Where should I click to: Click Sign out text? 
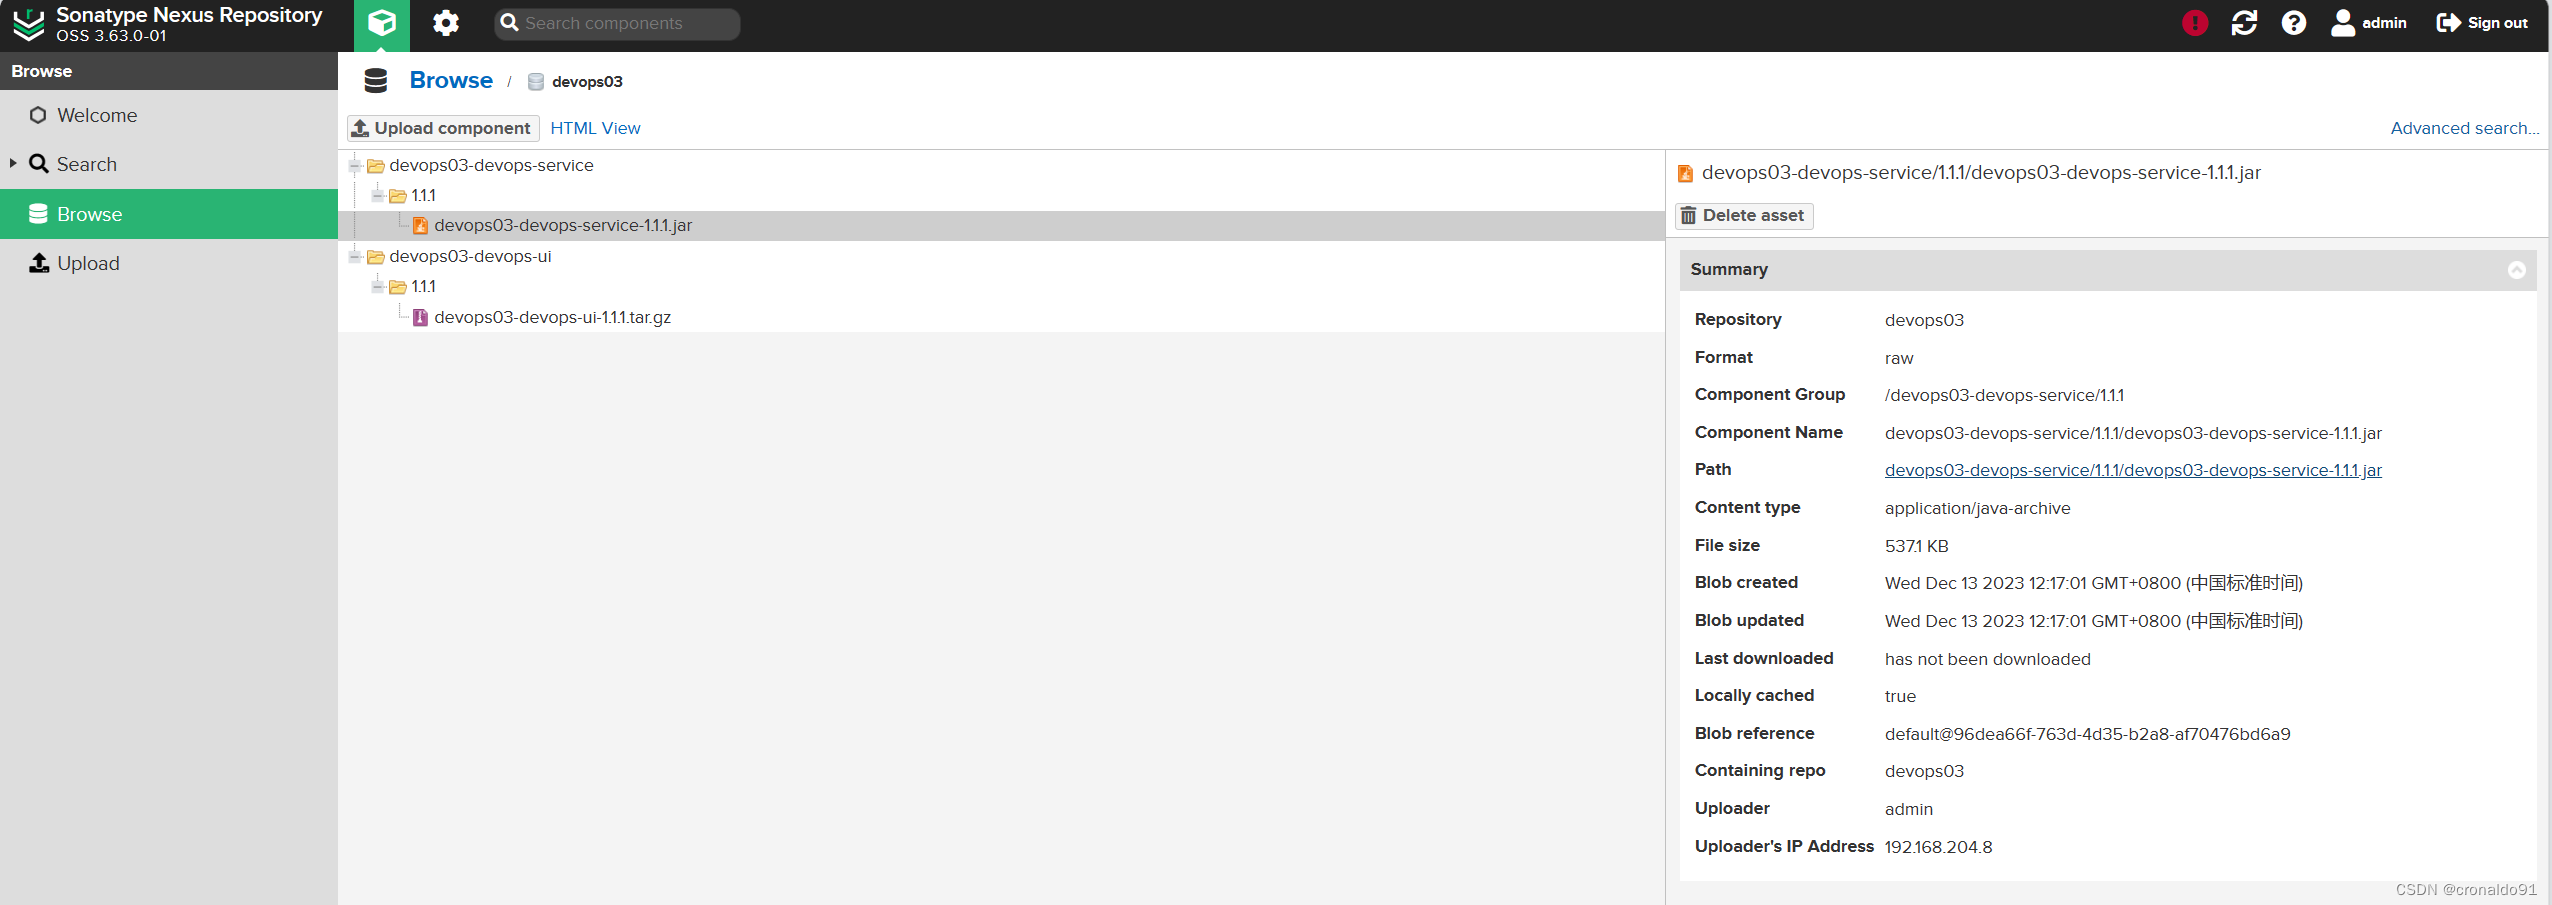click(x=2497, y=23)
